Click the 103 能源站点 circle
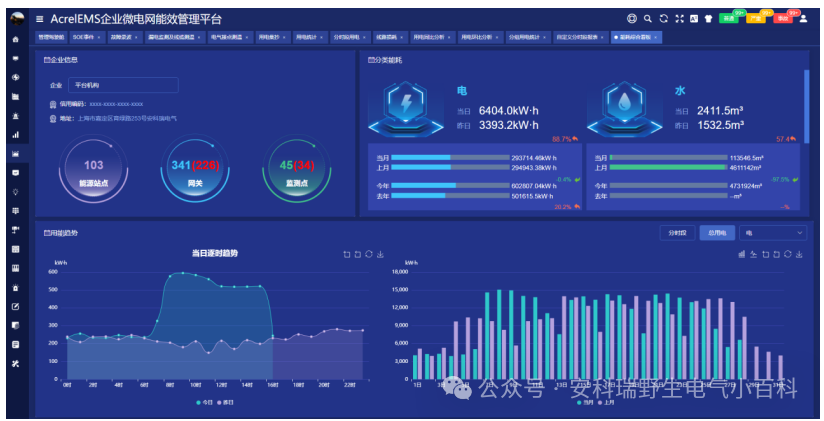The width and height of the screenshot is (824, 421). 94,169
